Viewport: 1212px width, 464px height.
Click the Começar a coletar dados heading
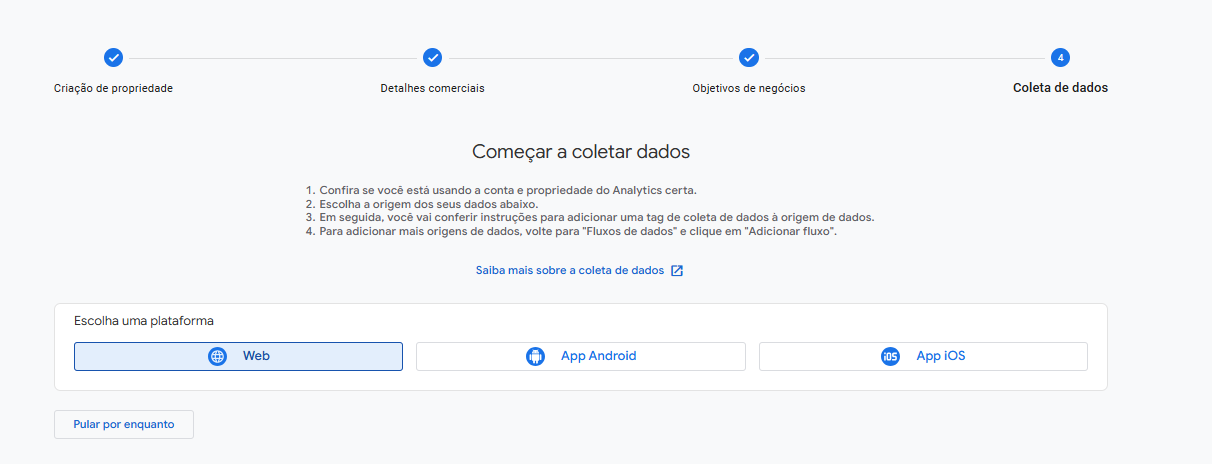(580, 152)
